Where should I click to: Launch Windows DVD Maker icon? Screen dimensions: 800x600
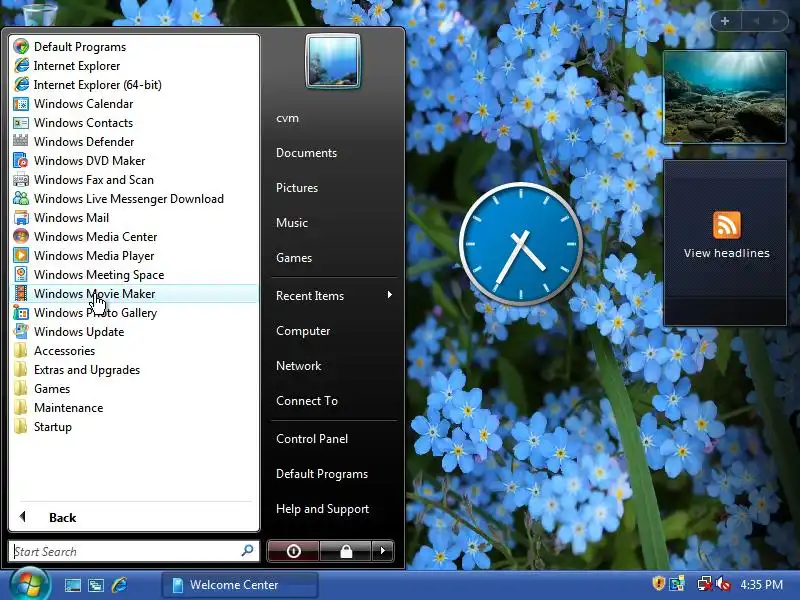coord(21,161)
